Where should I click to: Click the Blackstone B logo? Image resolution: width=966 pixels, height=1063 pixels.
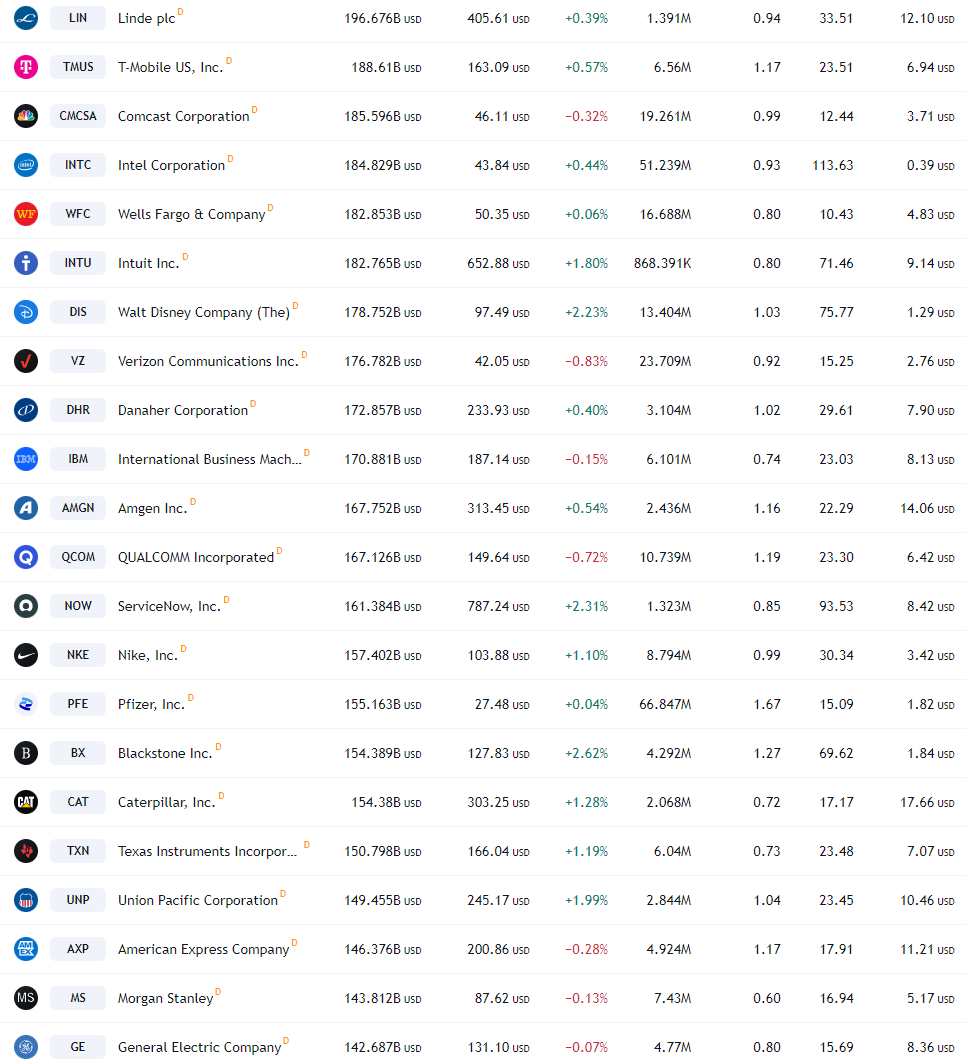pos(26,753)
